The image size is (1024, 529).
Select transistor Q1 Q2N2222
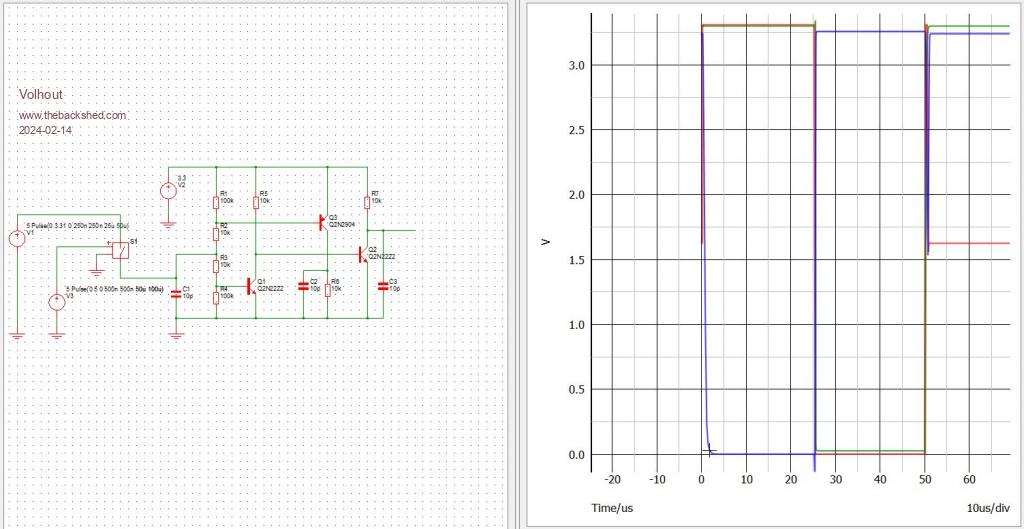tap(251, 287)
